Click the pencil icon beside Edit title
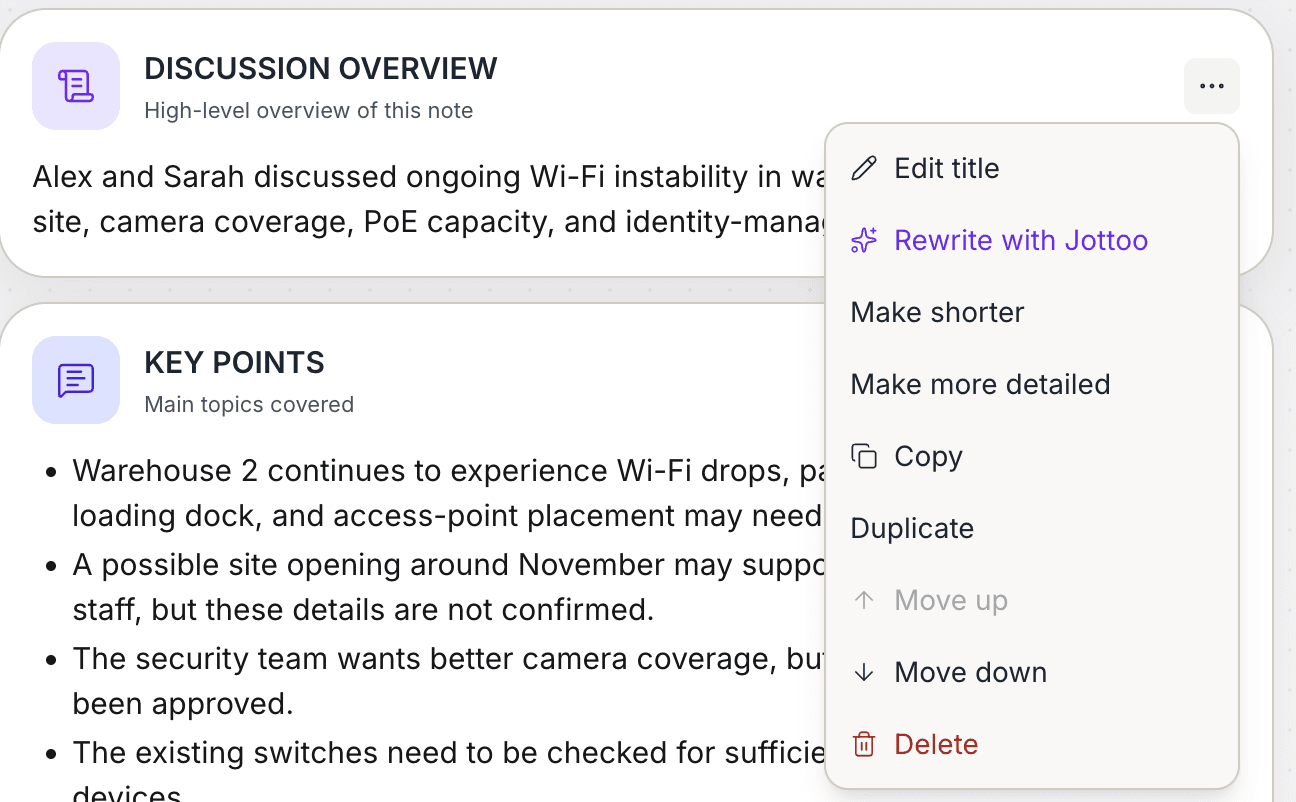Viewport: 1296px width, 802px height. 864,168
